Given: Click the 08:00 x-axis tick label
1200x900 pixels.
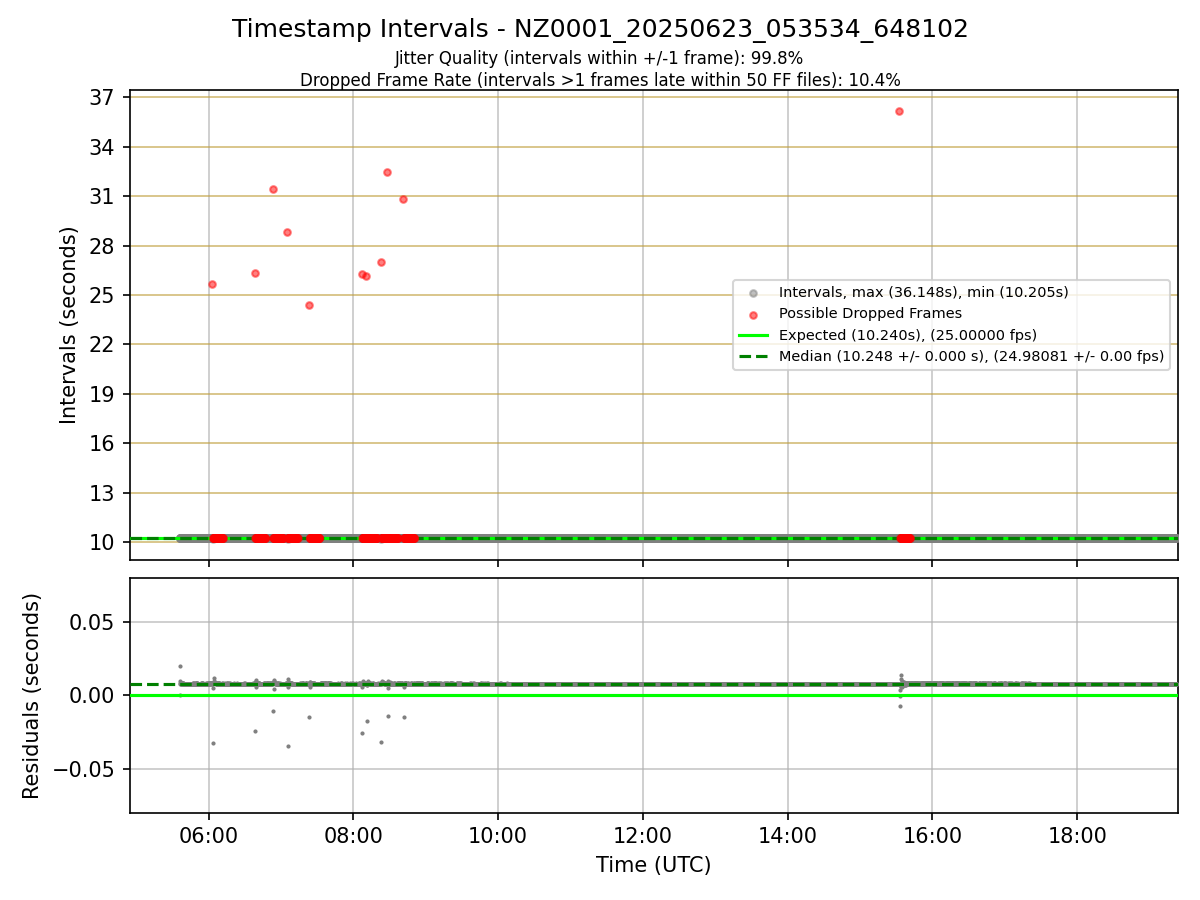Looking at the screenshot, I should click(353, 836).
